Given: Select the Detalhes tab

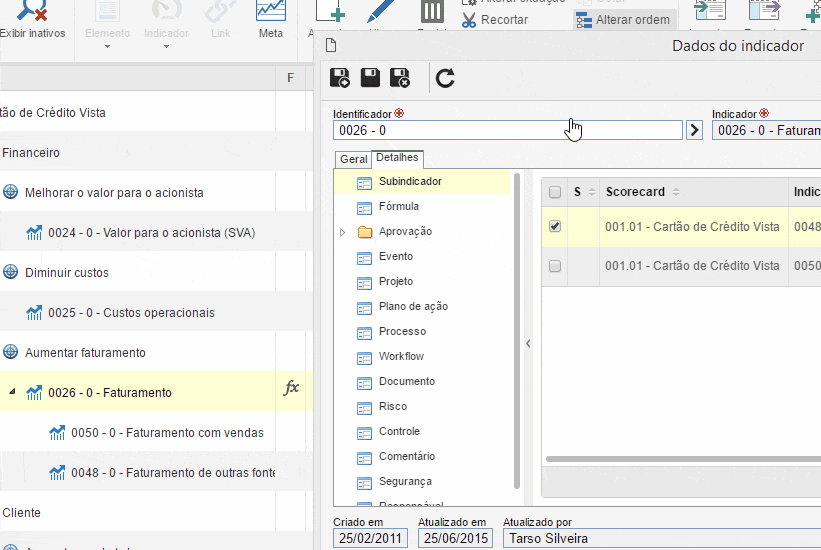Looking at the screenshot, I should [397, 158].
